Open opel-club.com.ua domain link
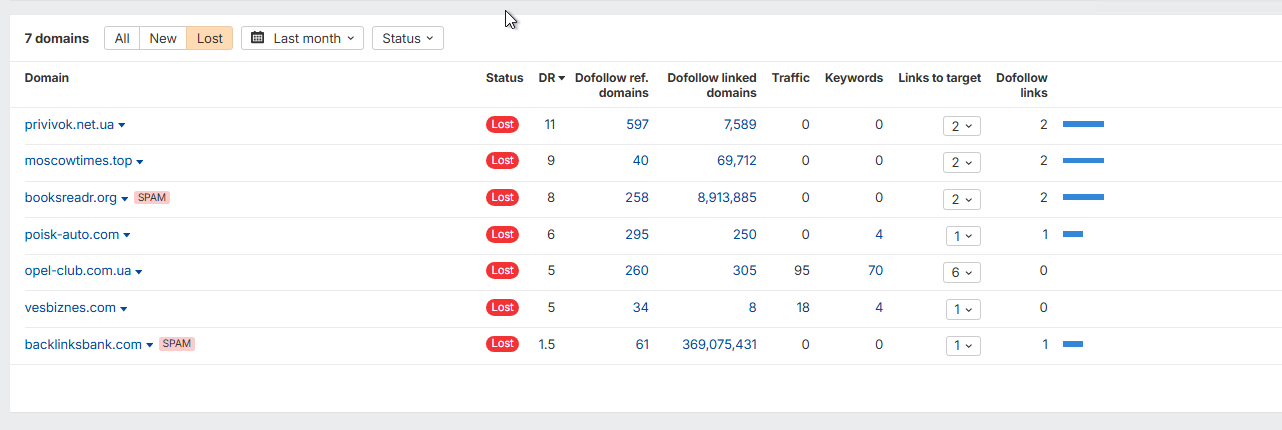This screenshot has height=430, width=1282. [78, 271]
